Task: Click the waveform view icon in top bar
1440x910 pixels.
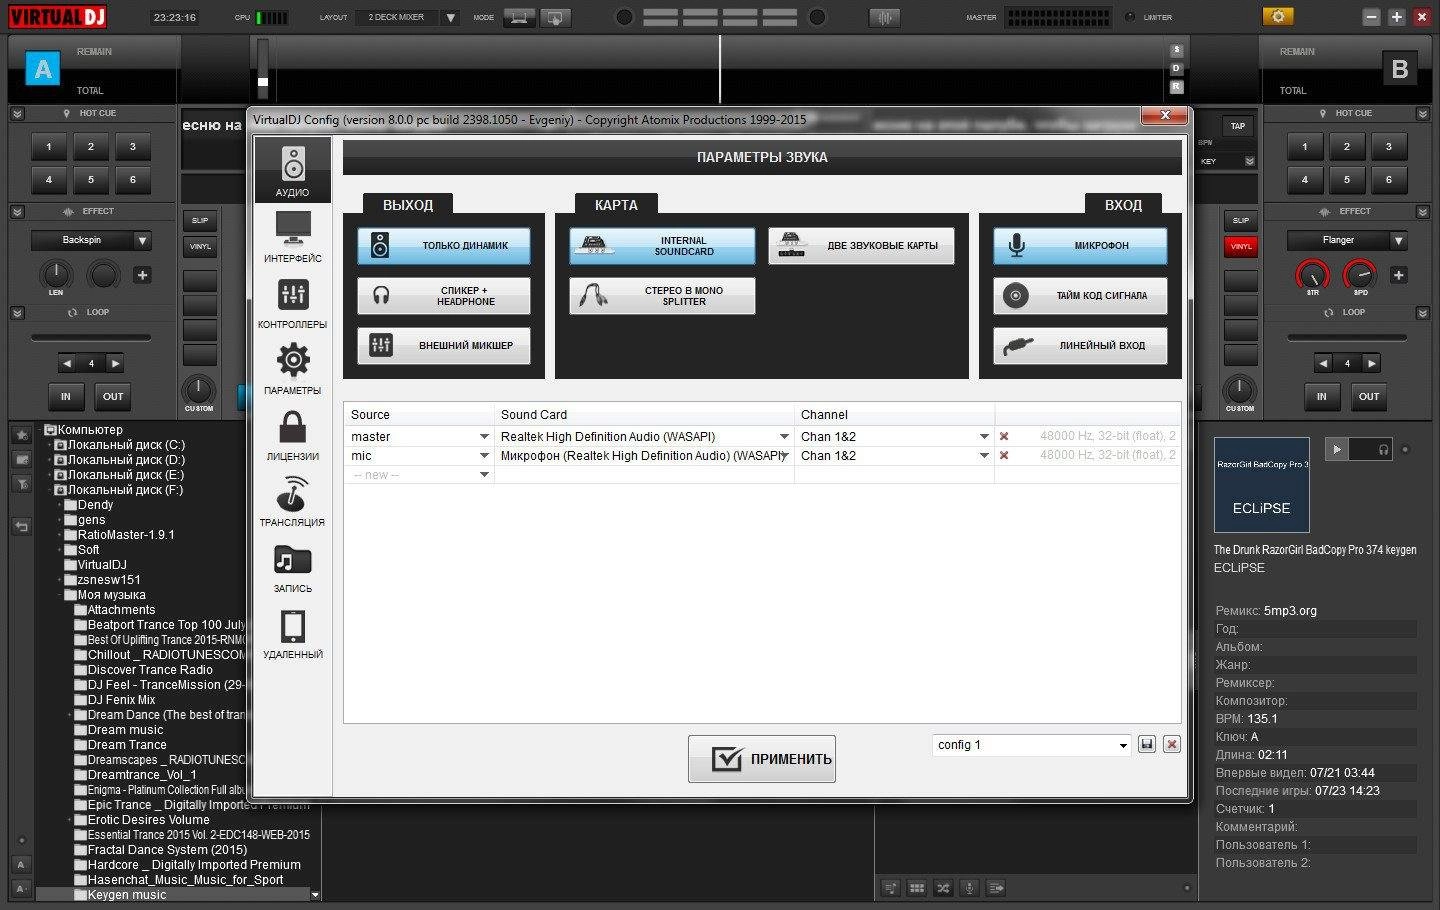Action: click(x=884, y=17)
